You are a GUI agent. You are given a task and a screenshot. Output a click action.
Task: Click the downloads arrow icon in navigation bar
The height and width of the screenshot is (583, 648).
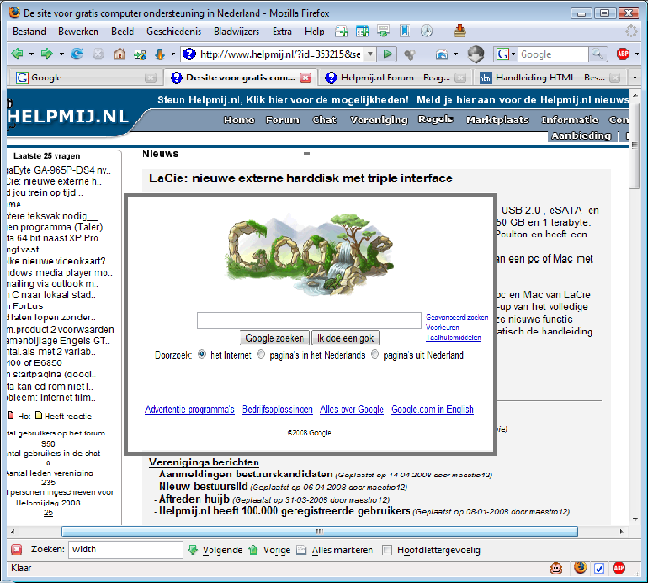pyautogui.click(x=160, y=54)
